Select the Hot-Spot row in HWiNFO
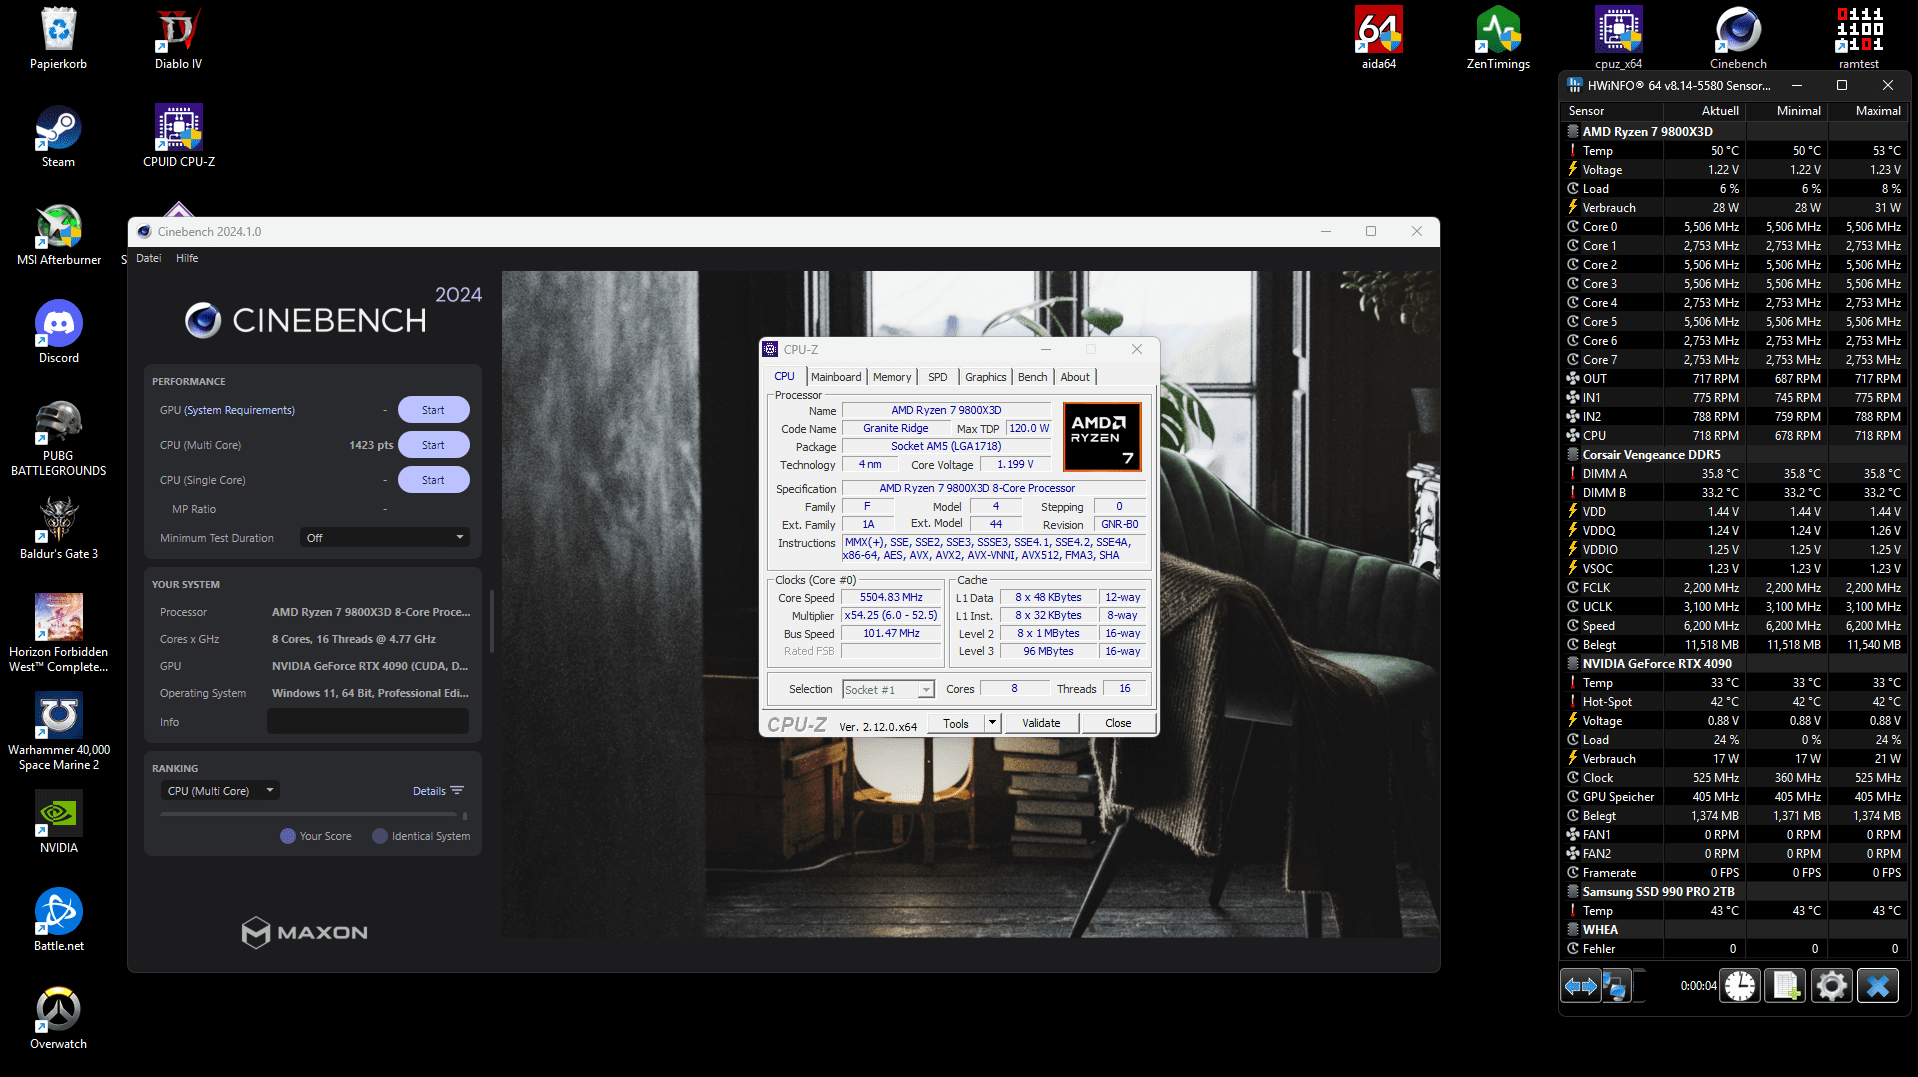This screenshot has width=1918, height=1077. click(1734, 702)
